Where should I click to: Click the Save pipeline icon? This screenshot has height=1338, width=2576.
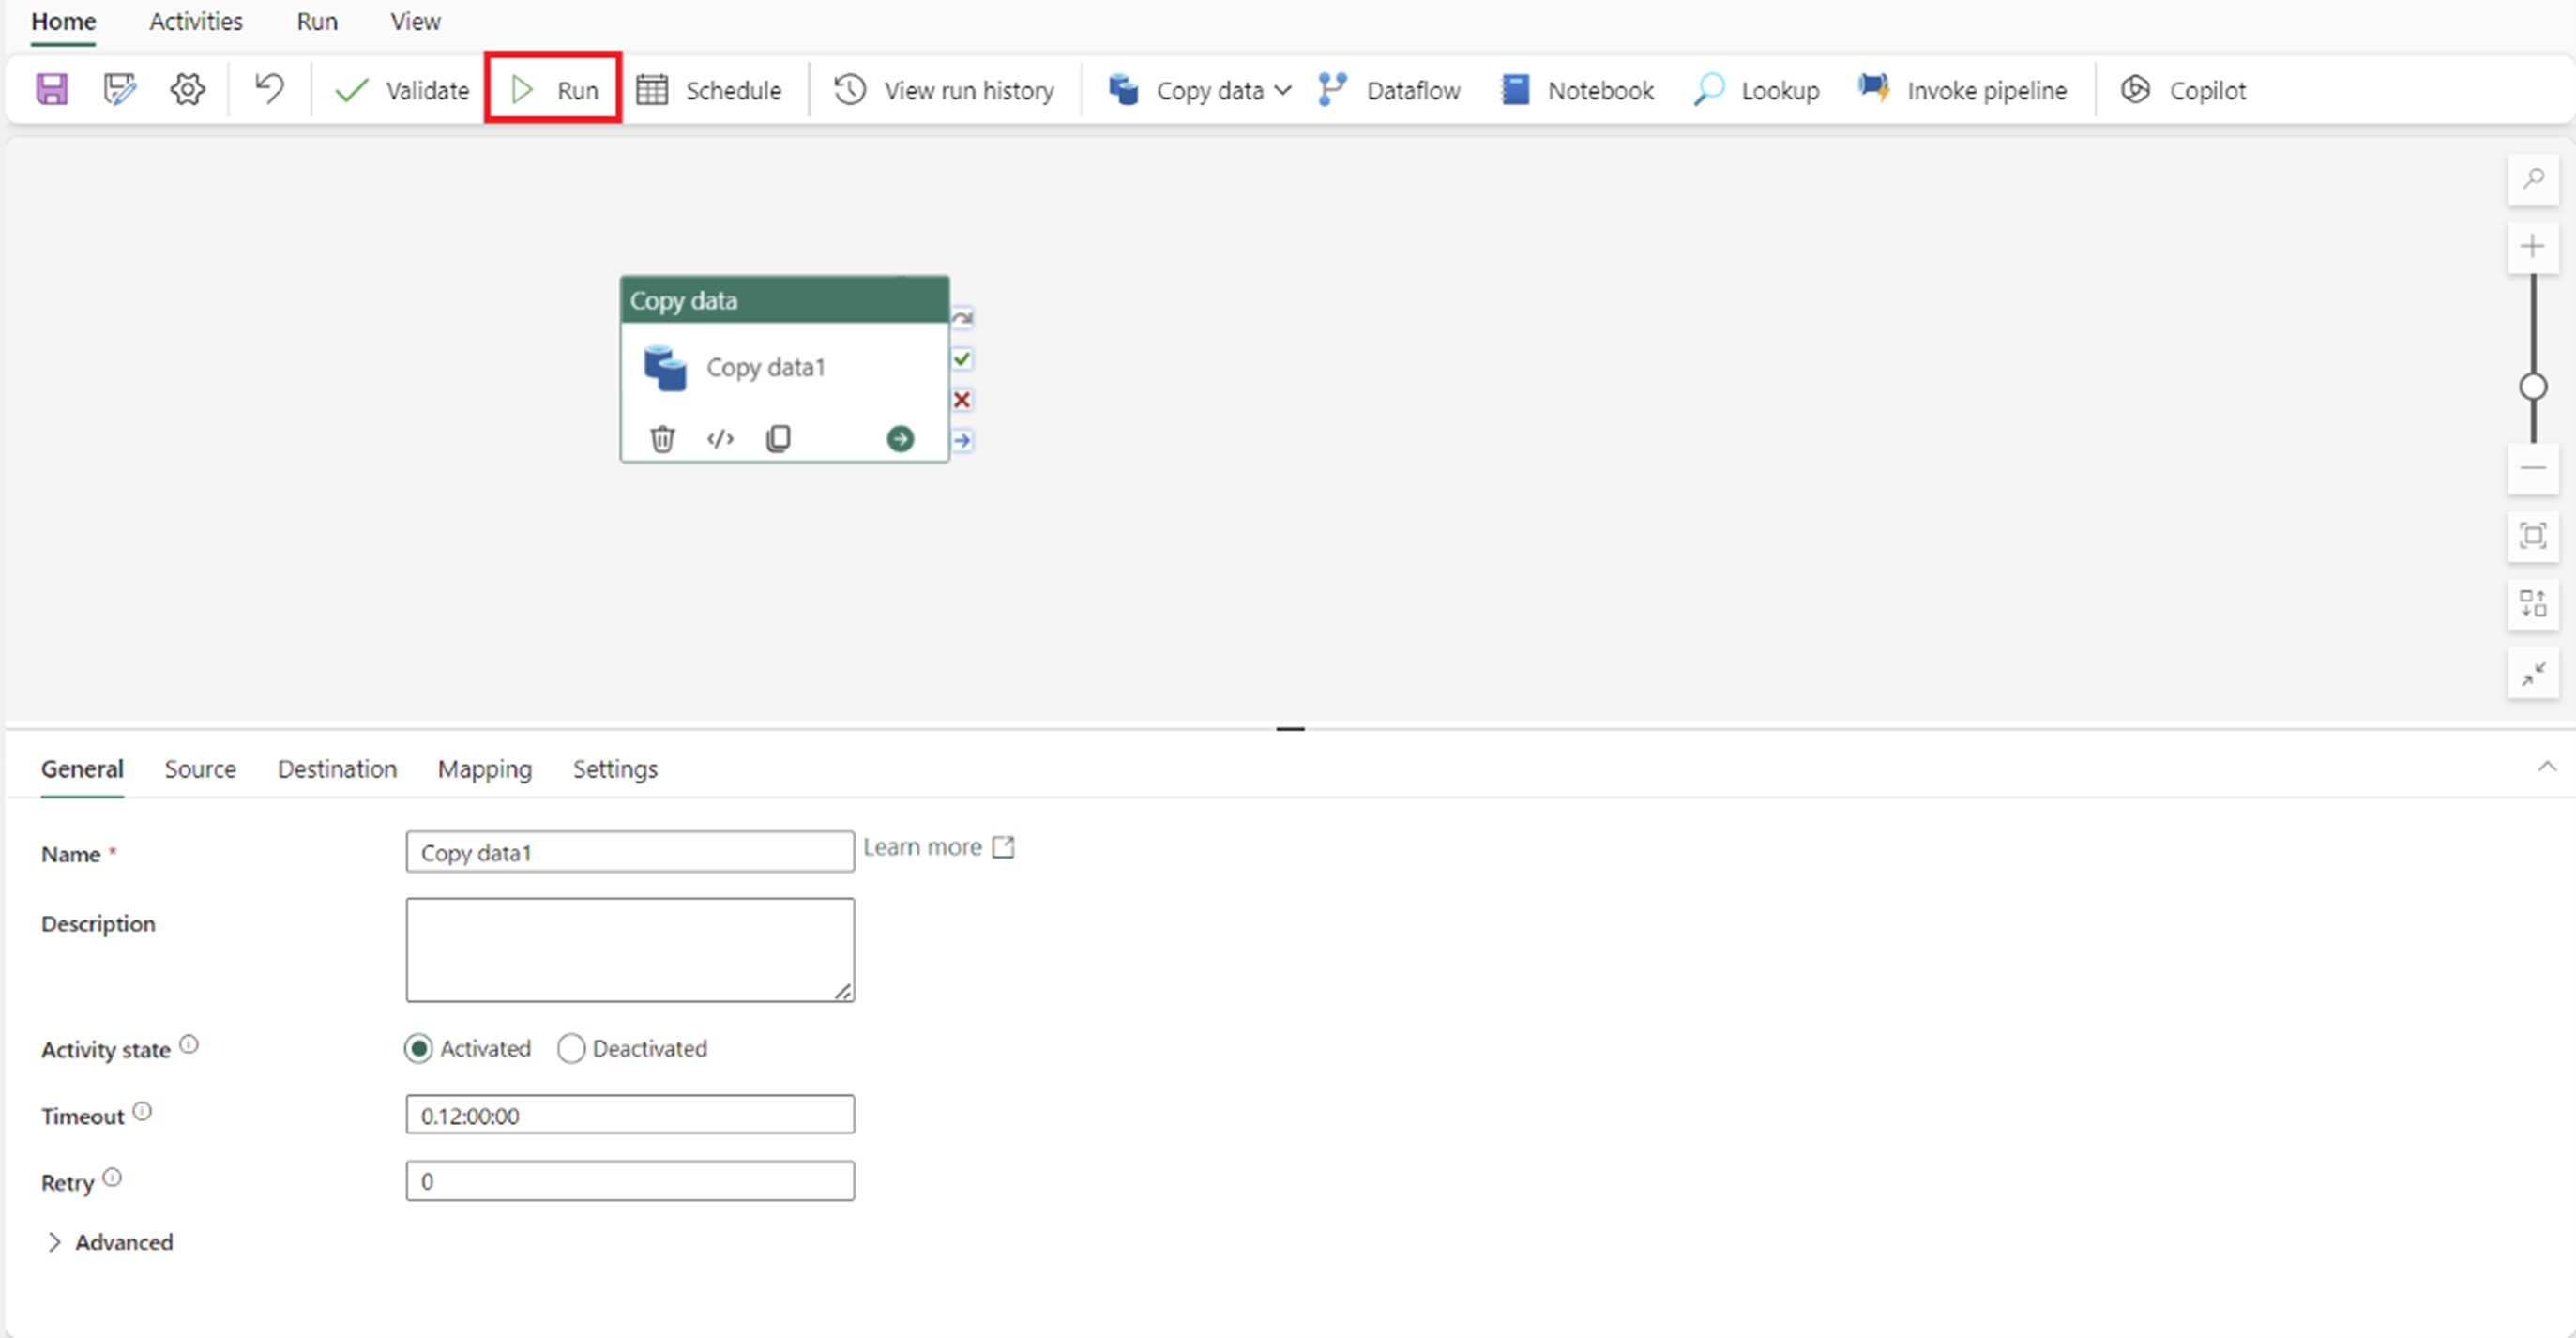click(51, 90)
